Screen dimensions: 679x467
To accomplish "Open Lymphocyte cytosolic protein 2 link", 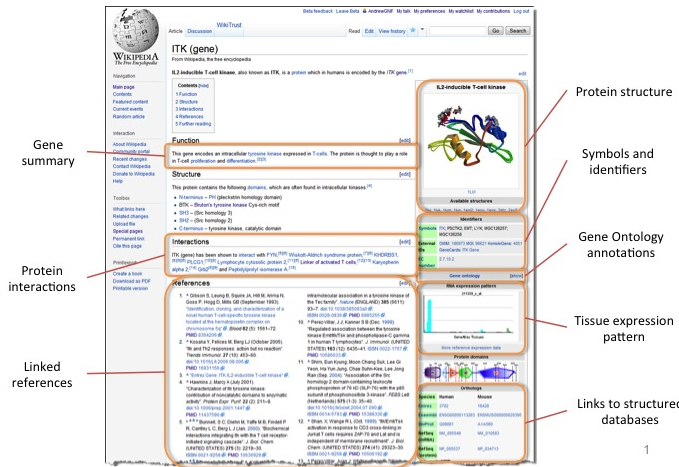I will [x=252, y=263].
